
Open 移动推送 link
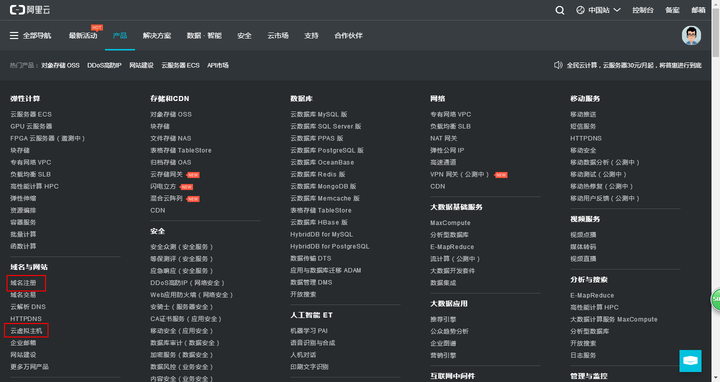pos(583,114)
